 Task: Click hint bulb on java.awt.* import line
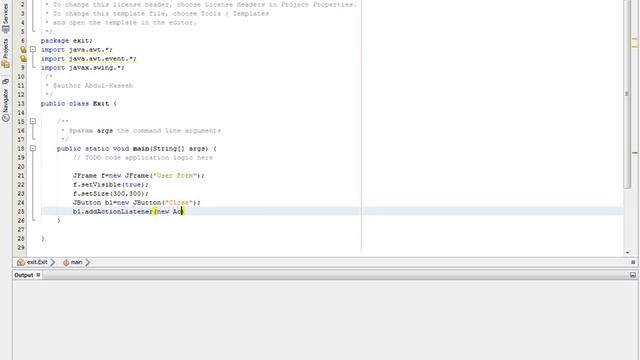[23, 49]
